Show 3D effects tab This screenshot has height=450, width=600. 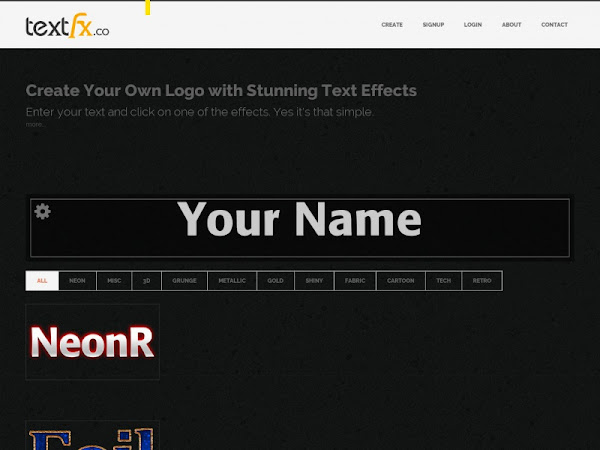click(147, 280)
